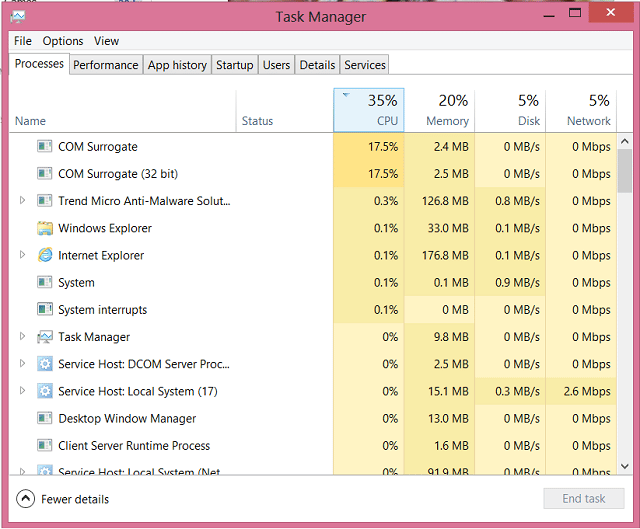Switch to the Startup tab
Viewport: 640px width, 529px height.
[x=235, y=65]
